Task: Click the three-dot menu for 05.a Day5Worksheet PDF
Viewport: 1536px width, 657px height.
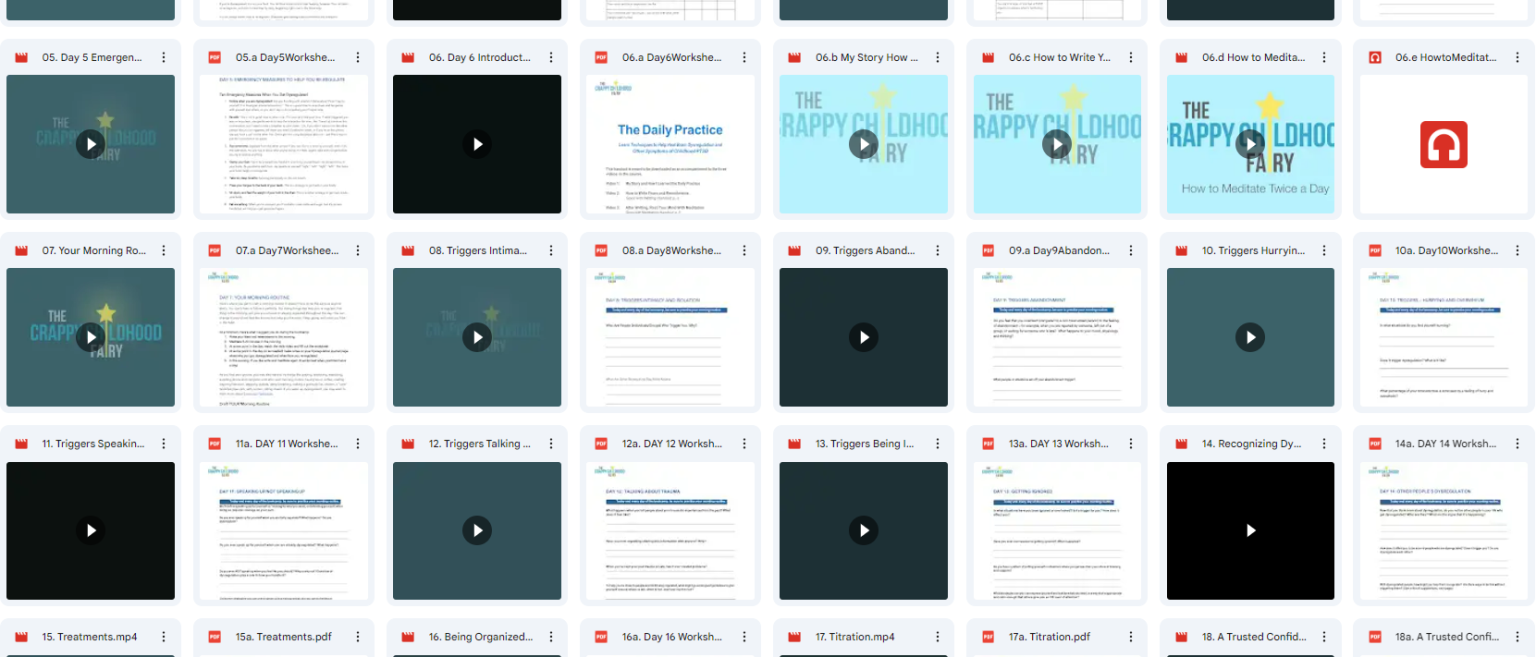Action: (357, 58)
